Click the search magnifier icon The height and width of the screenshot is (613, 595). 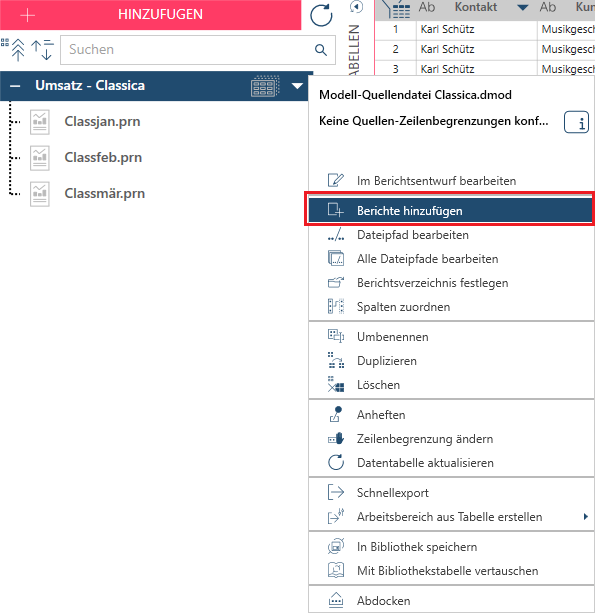click(321, 50)
